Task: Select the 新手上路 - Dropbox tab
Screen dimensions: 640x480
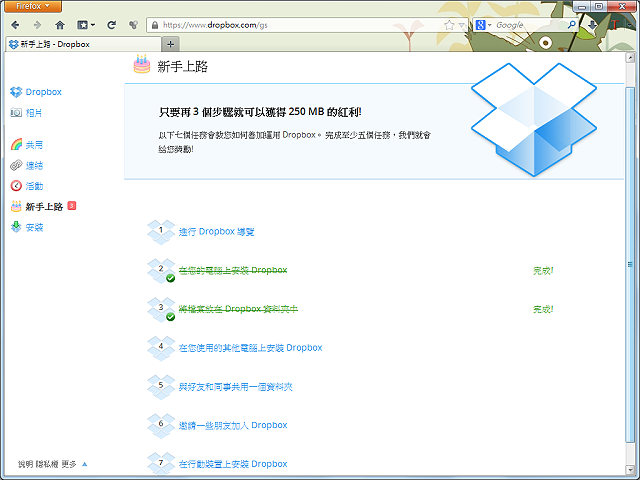Action: pyautogui.click(x=83, y=44)
